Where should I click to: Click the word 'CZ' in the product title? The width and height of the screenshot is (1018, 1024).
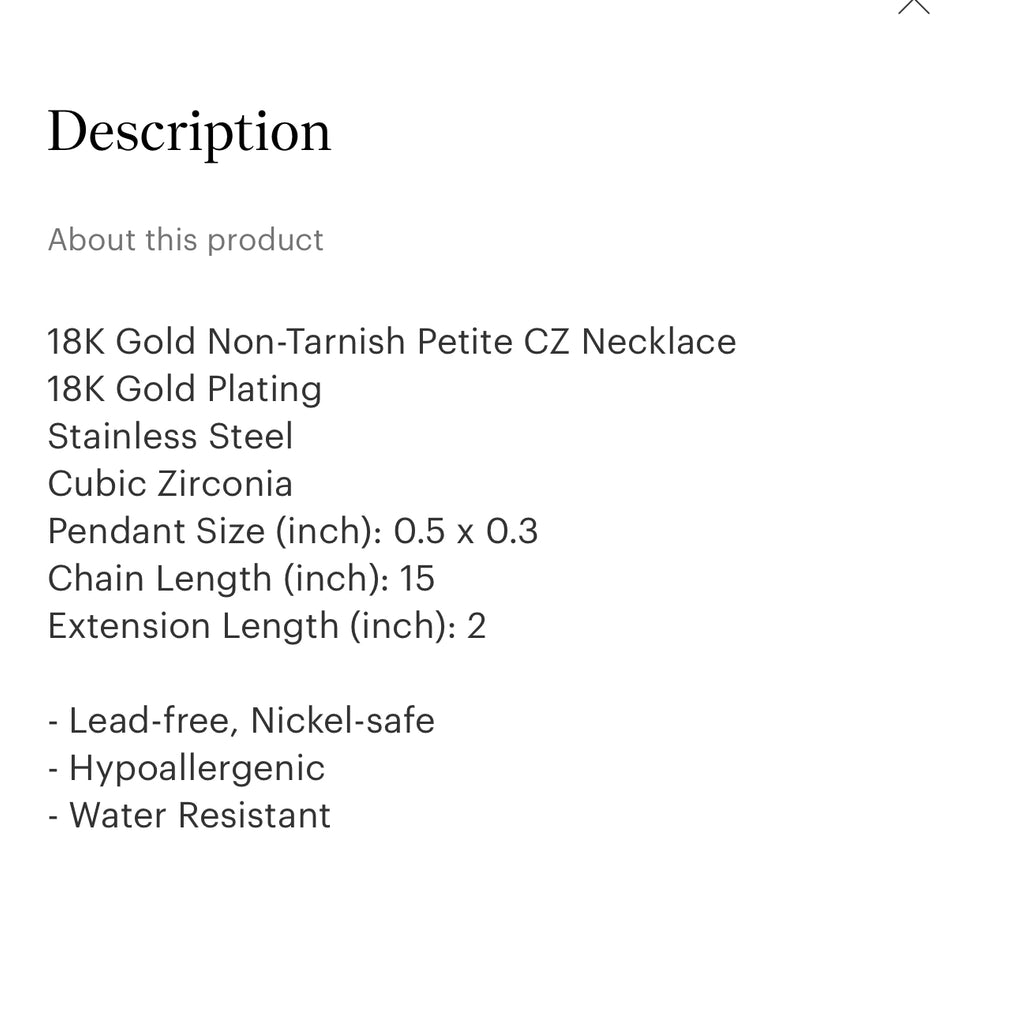click(x=547, y=342)
